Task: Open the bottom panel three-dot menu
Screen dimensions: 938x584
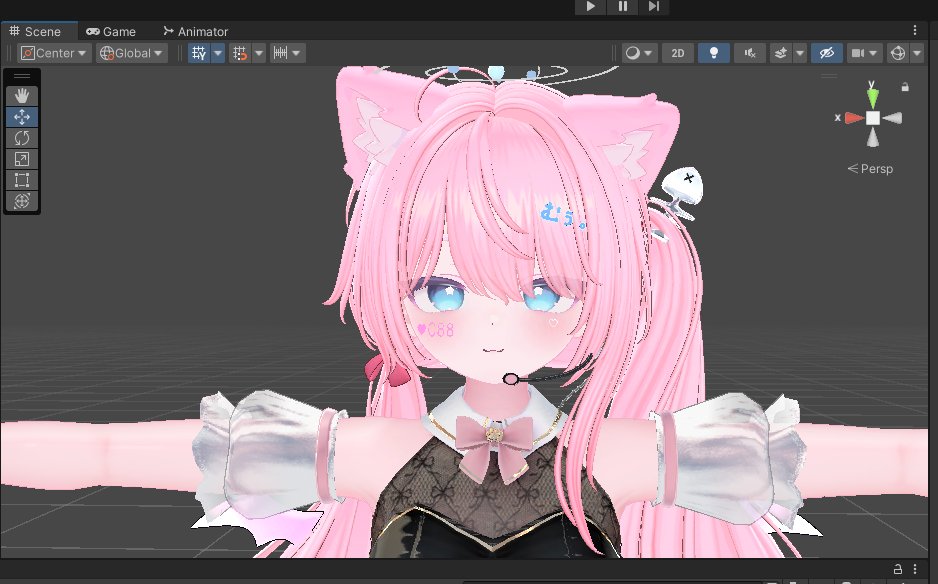Action: coord(915,568)
